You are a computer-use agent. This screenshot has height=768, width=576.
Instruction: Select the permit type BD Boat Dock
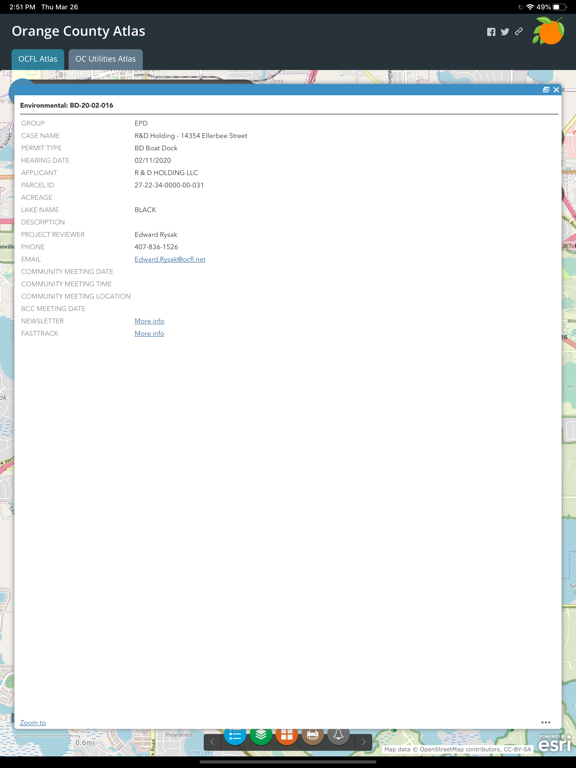pyautogui.click(x=156, y=148)
